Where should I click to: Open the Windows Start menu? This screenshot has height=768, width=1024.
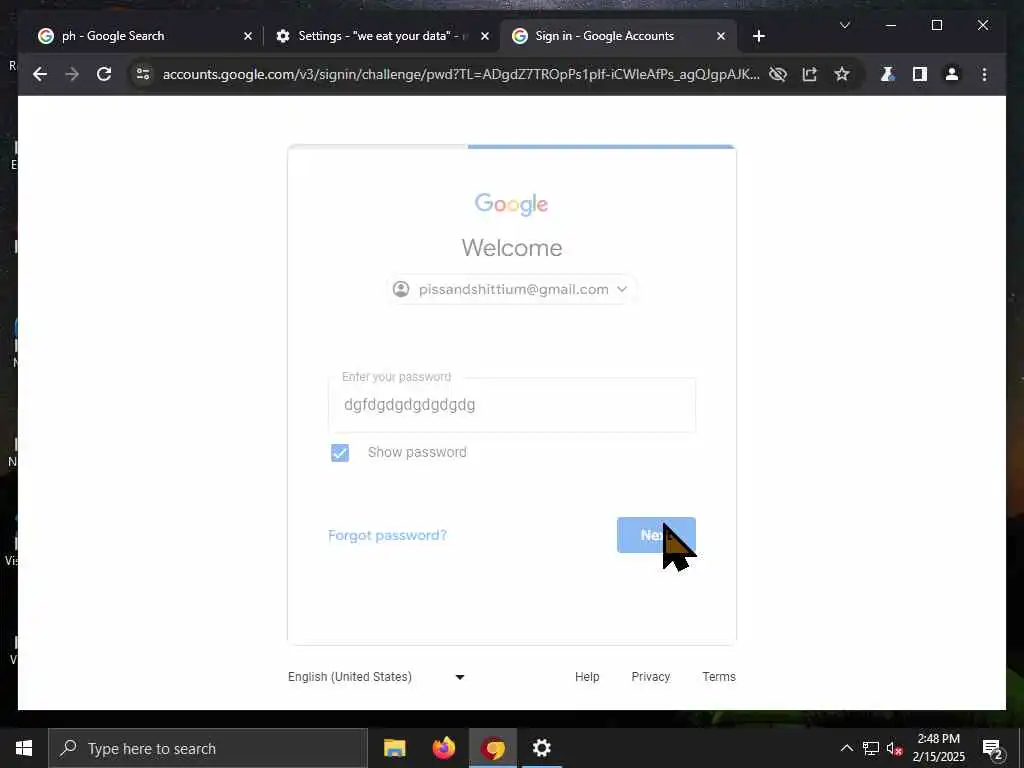tap(24, 748)
